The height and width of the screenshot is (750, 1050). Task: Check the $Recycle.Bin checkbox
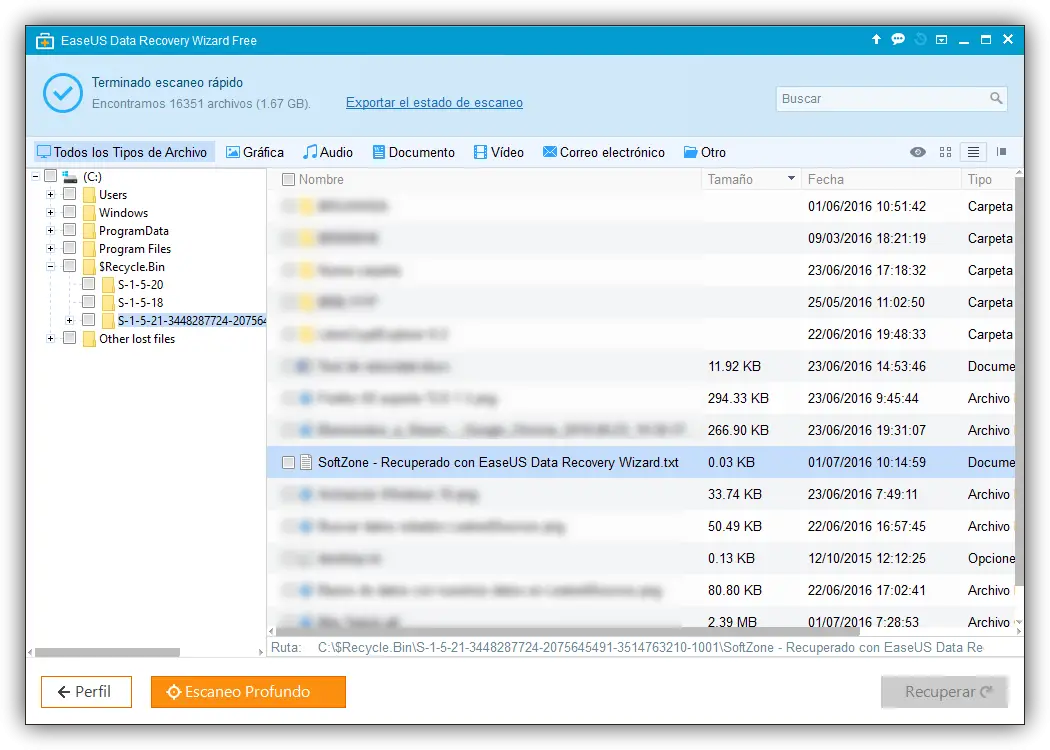[x=69, y=267]
